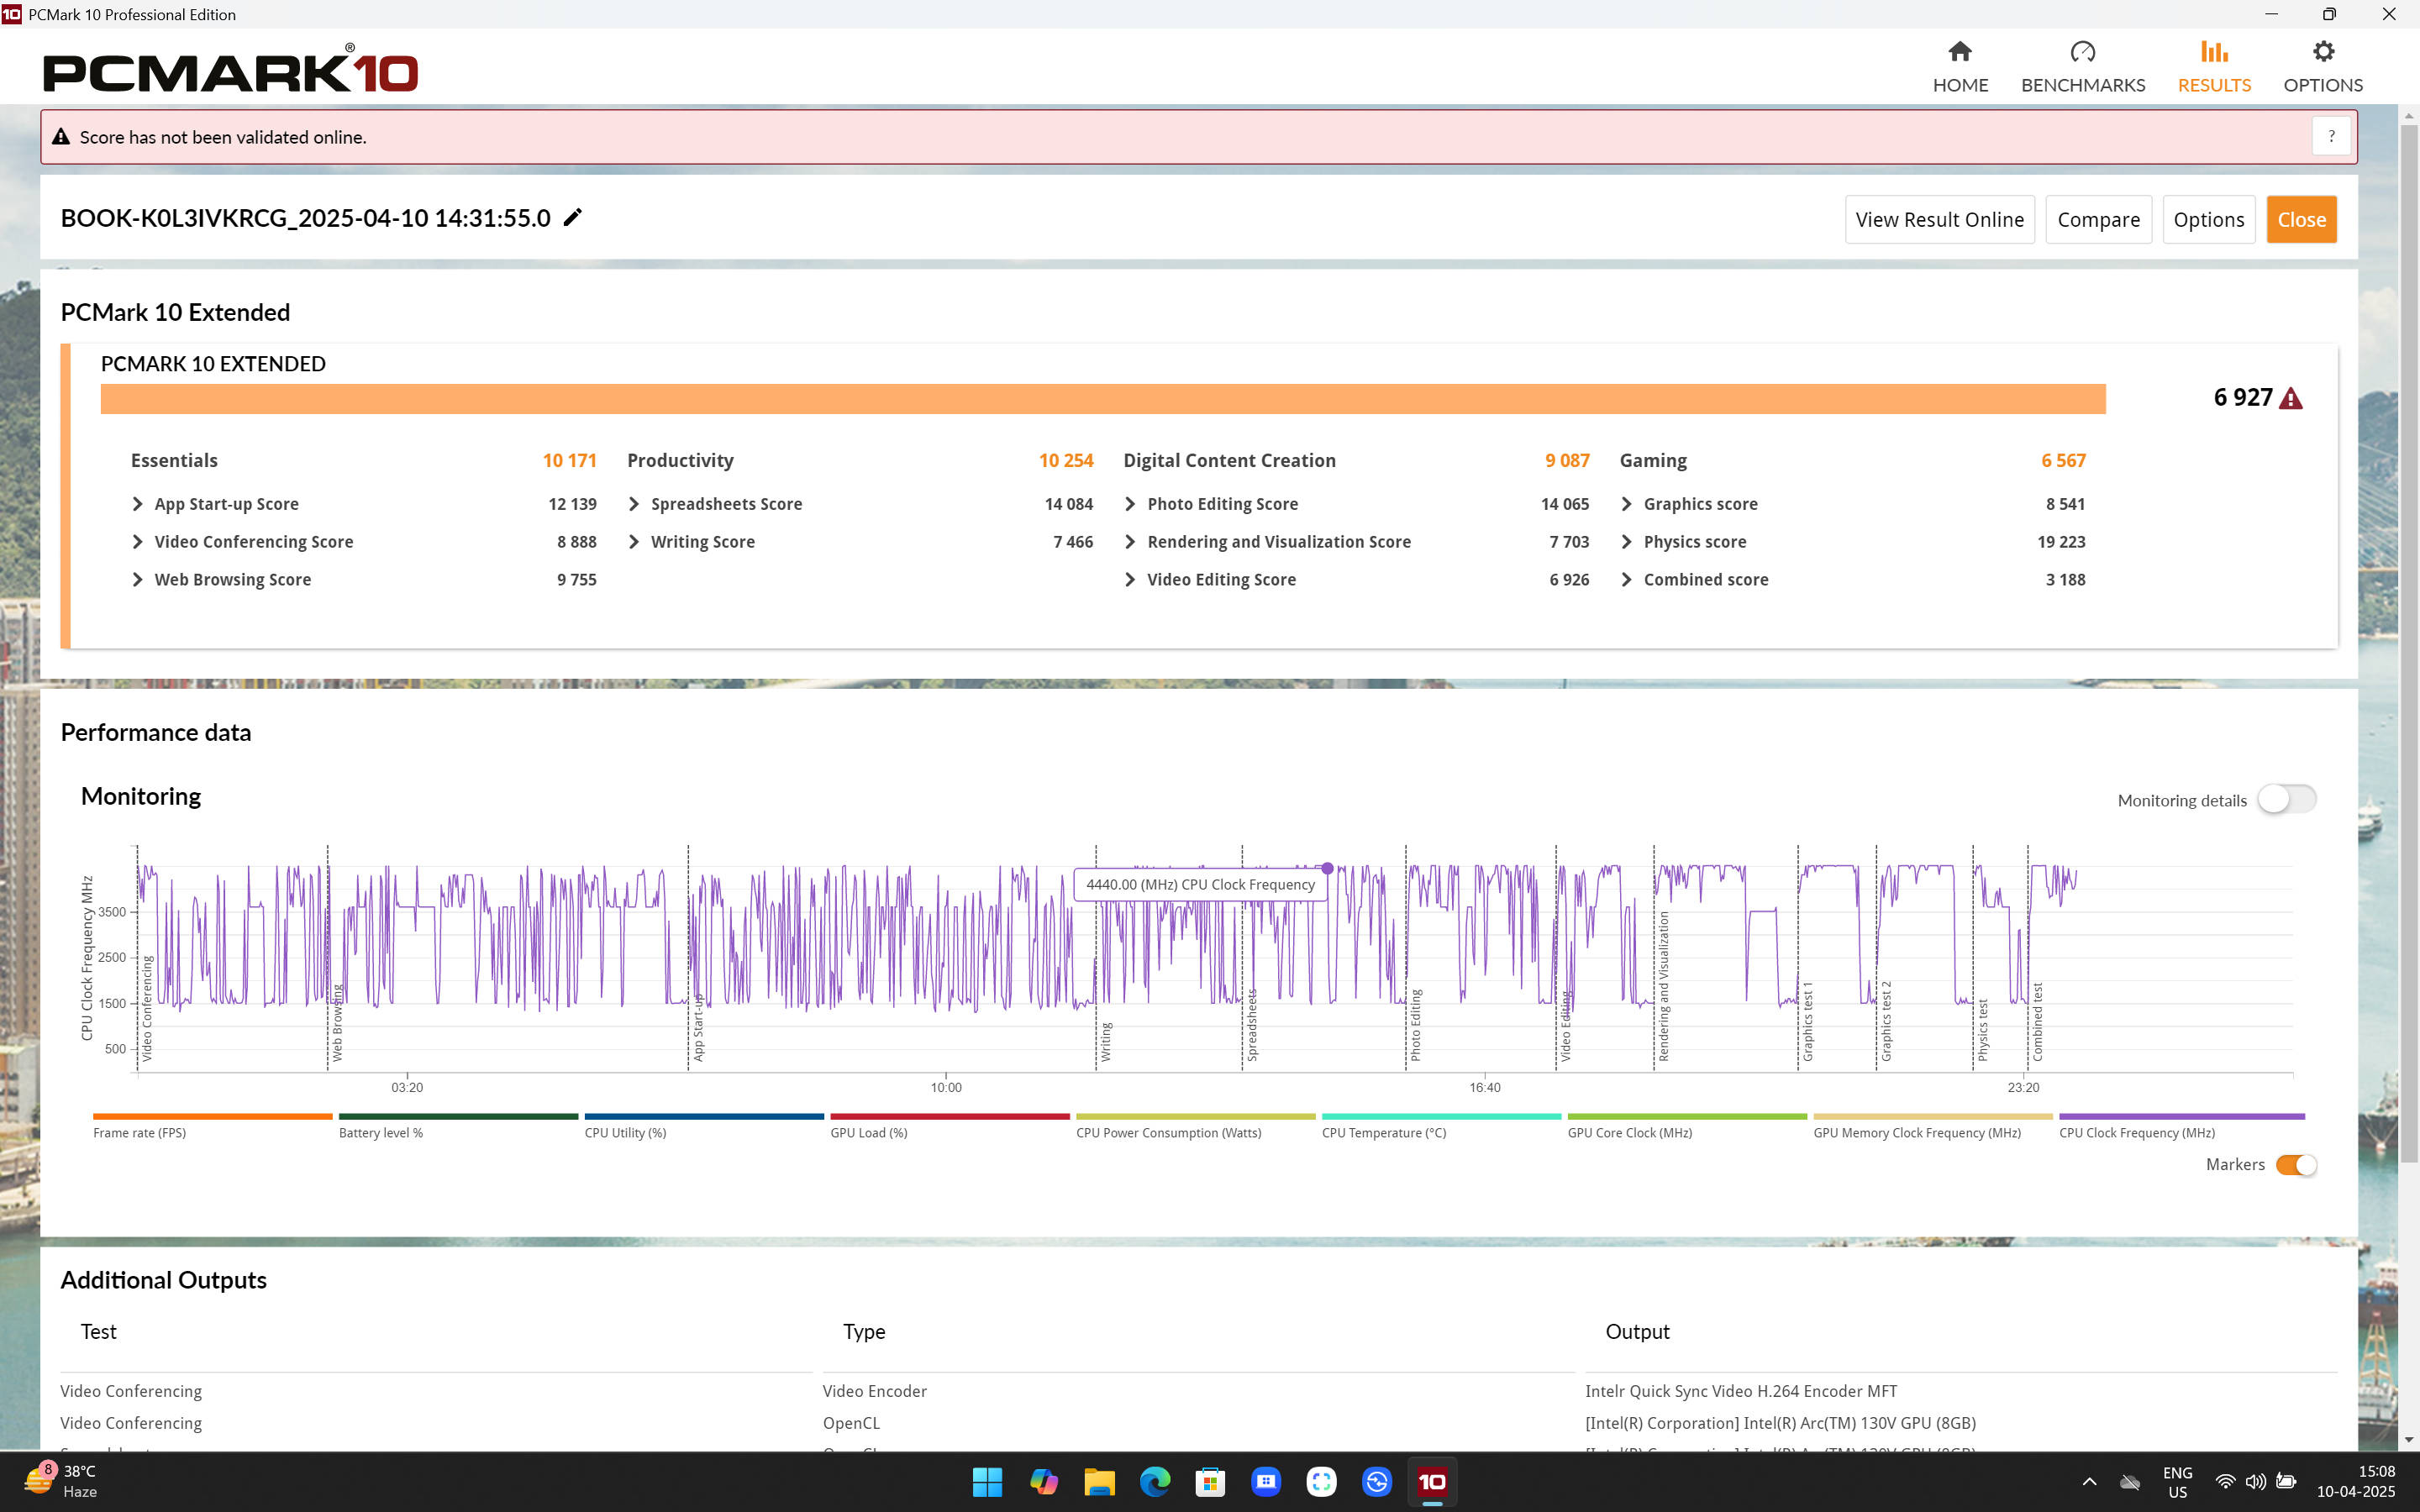The height and width of the screenshot is (1512, 2420).
Task: Open File Explorer from the taskbar
Action: tap(1099, 1482)
